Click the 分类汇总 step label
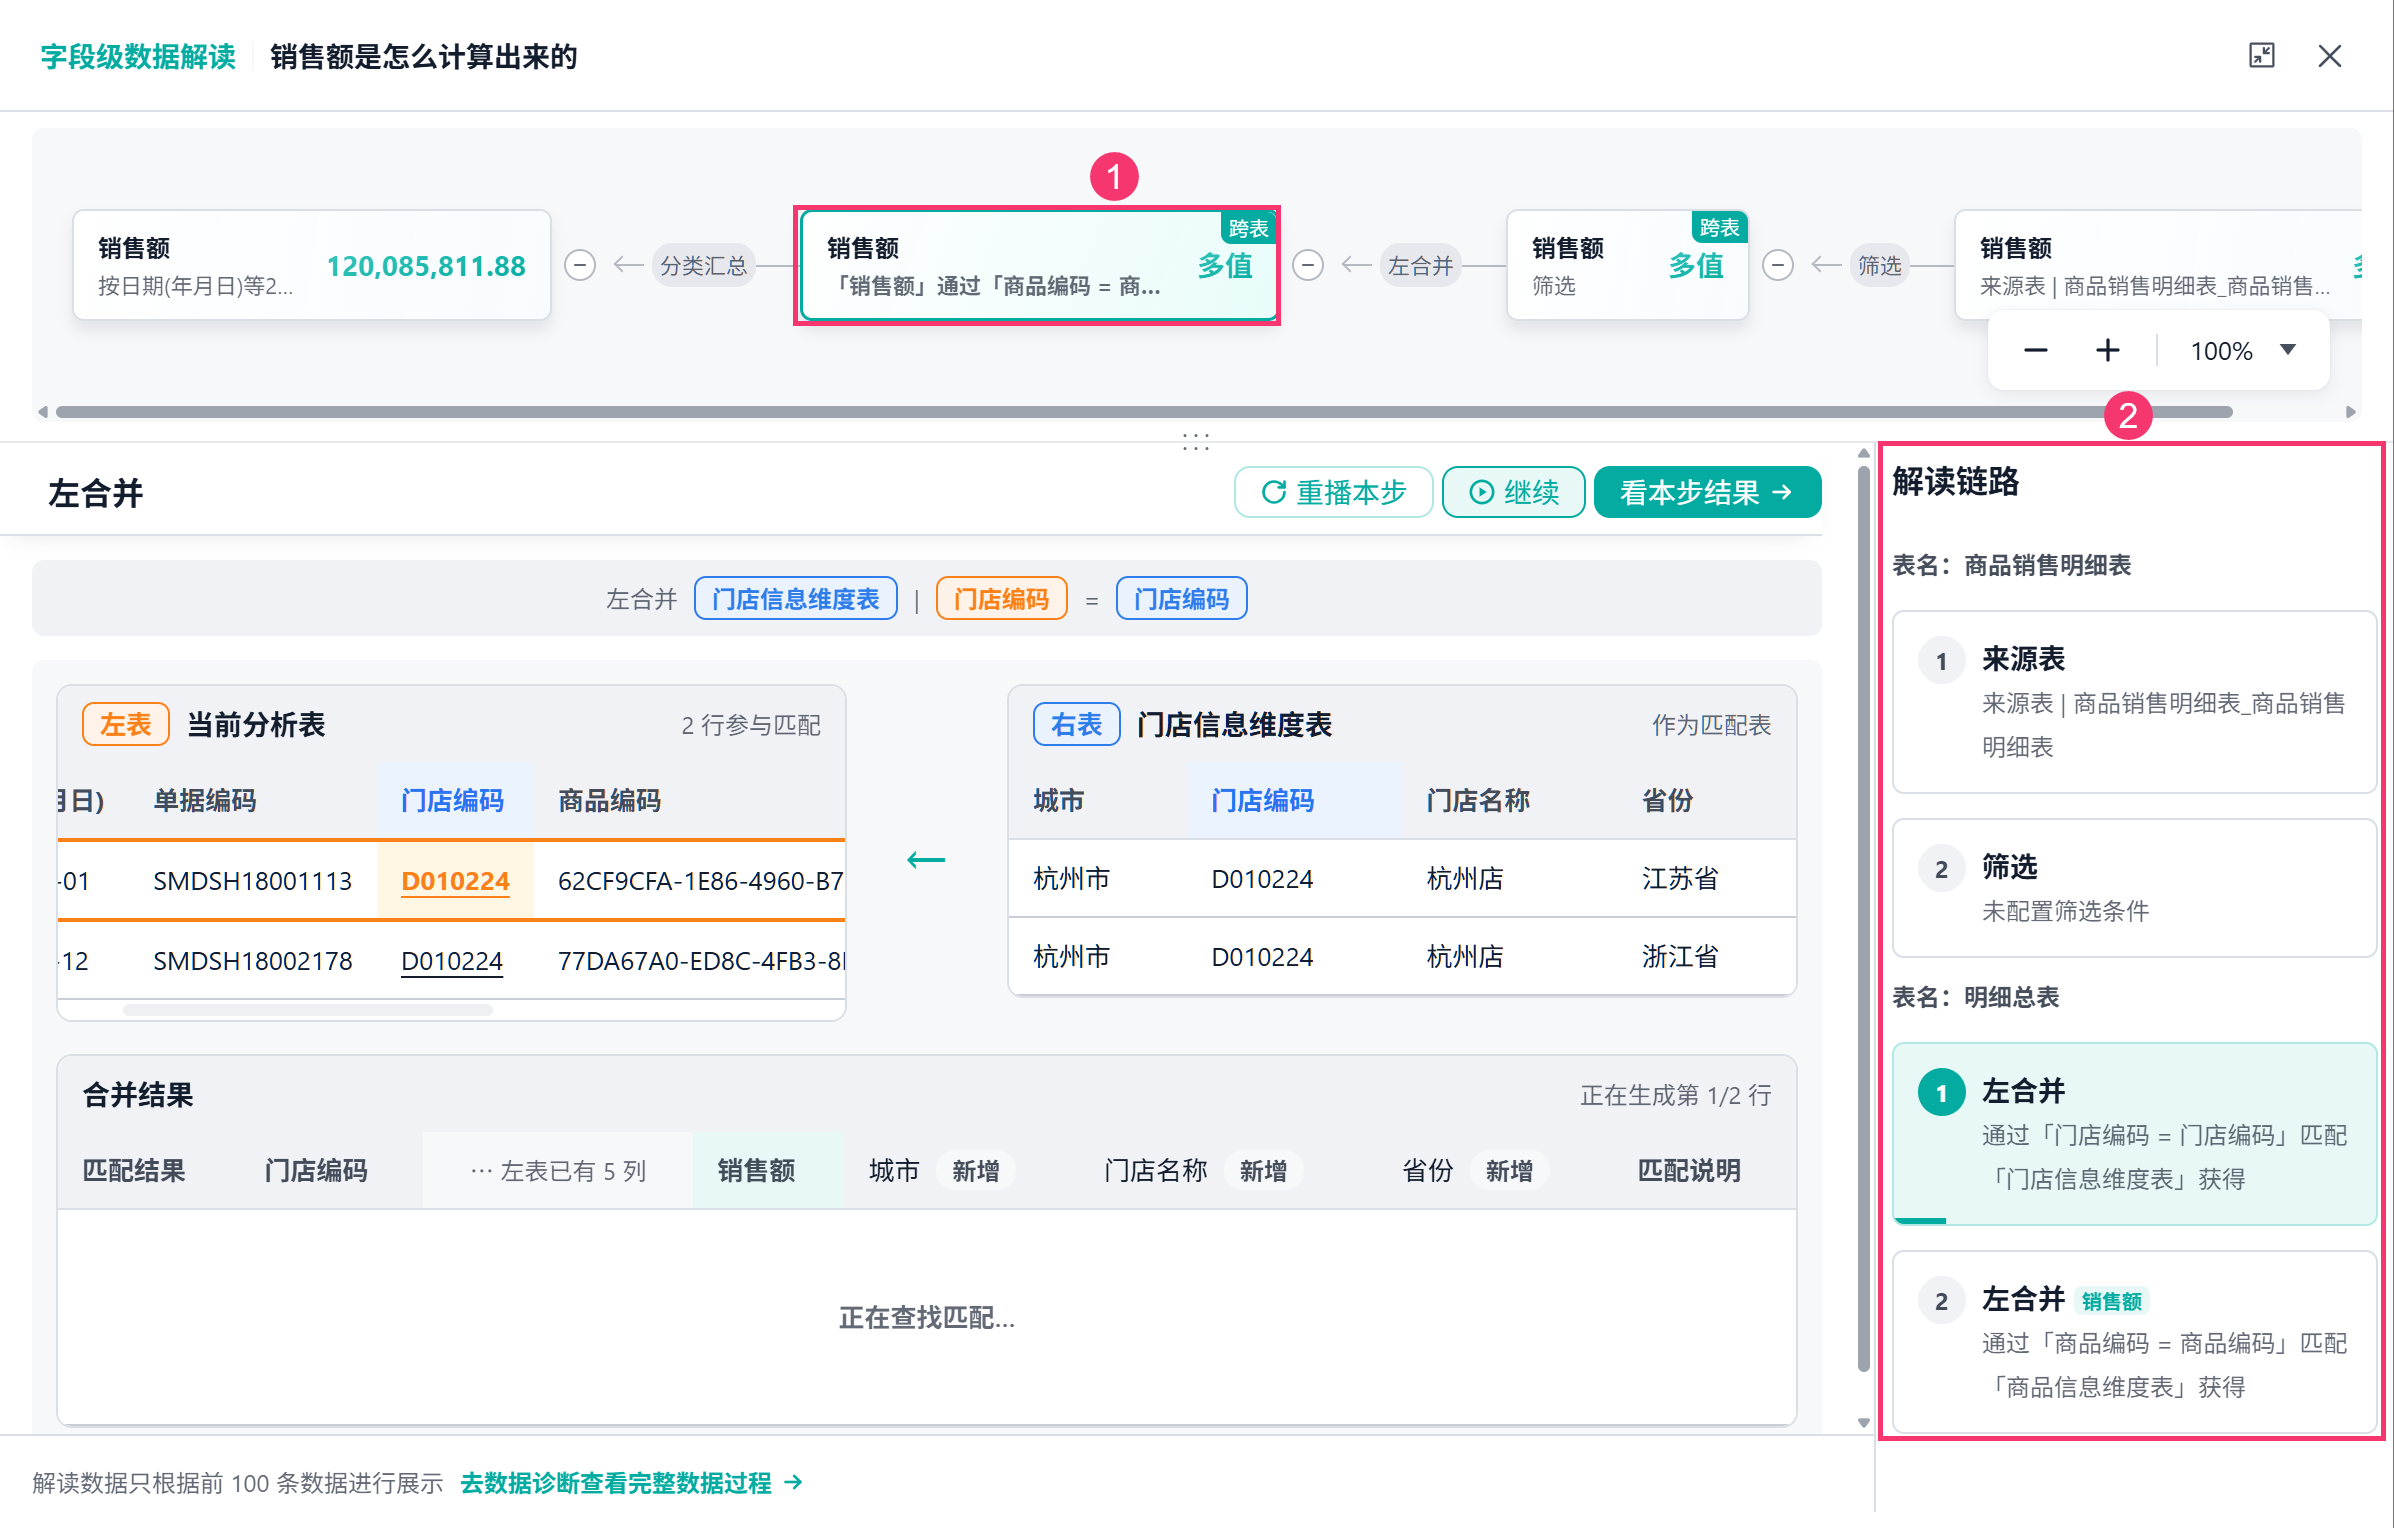2394x1528 pixels. [703, 265]
